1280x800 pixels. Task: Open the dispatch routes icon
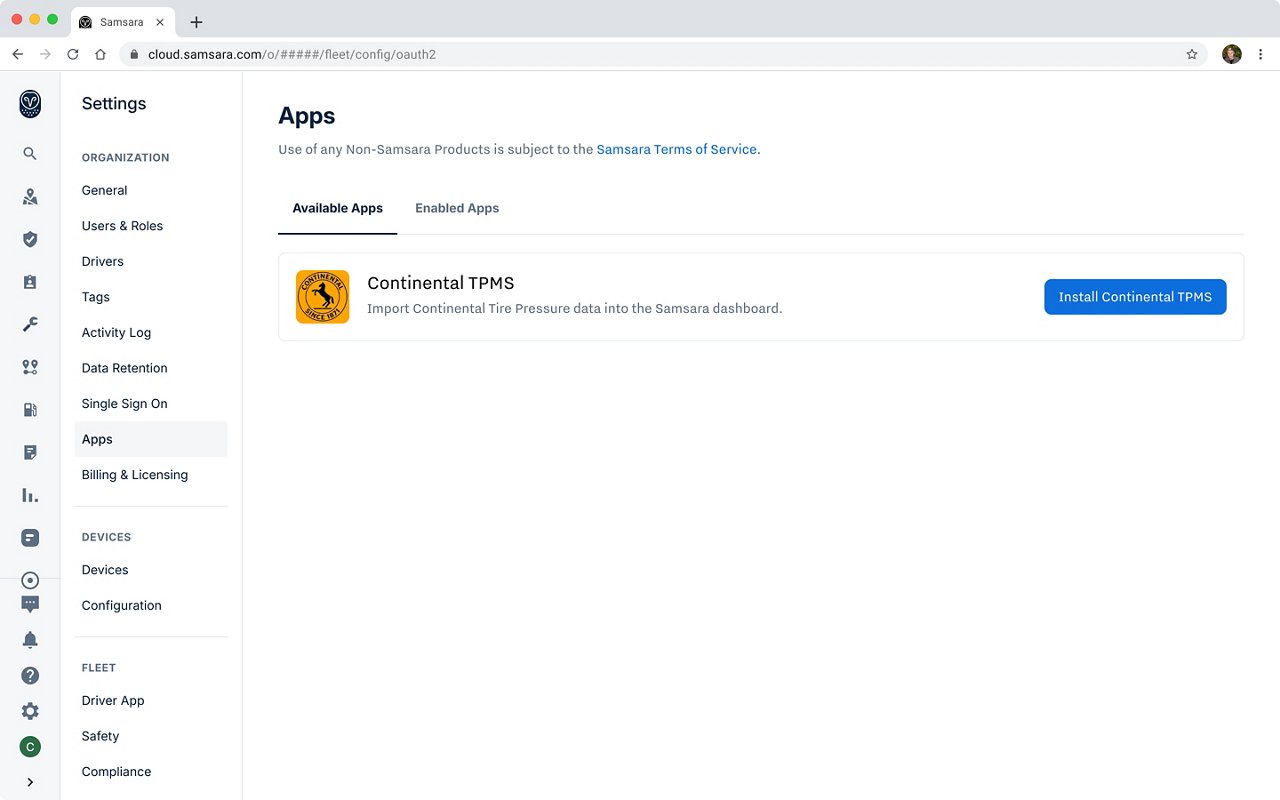point(30,367)
